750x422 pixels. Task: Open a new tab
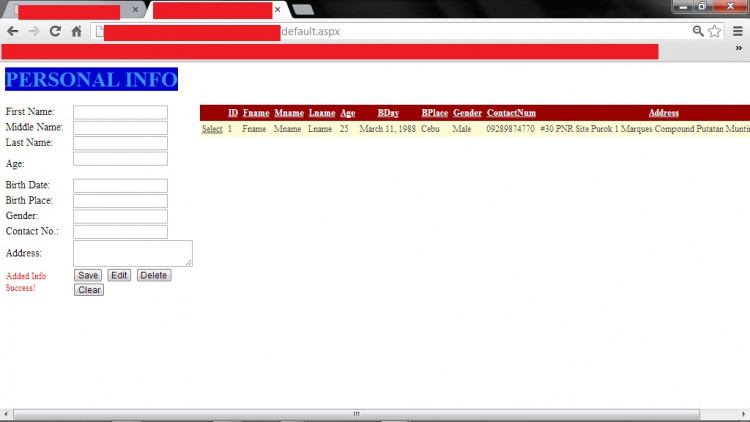pos(303,10)
